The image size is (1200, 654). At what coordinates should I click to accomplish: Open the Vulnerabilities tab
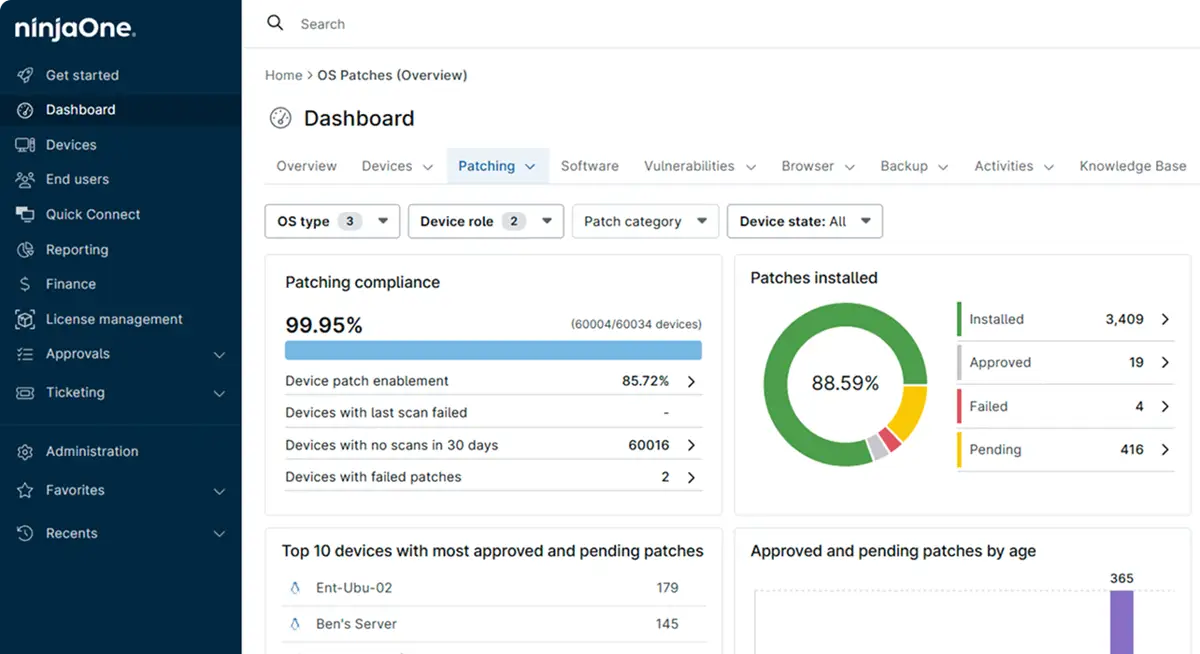700,166
